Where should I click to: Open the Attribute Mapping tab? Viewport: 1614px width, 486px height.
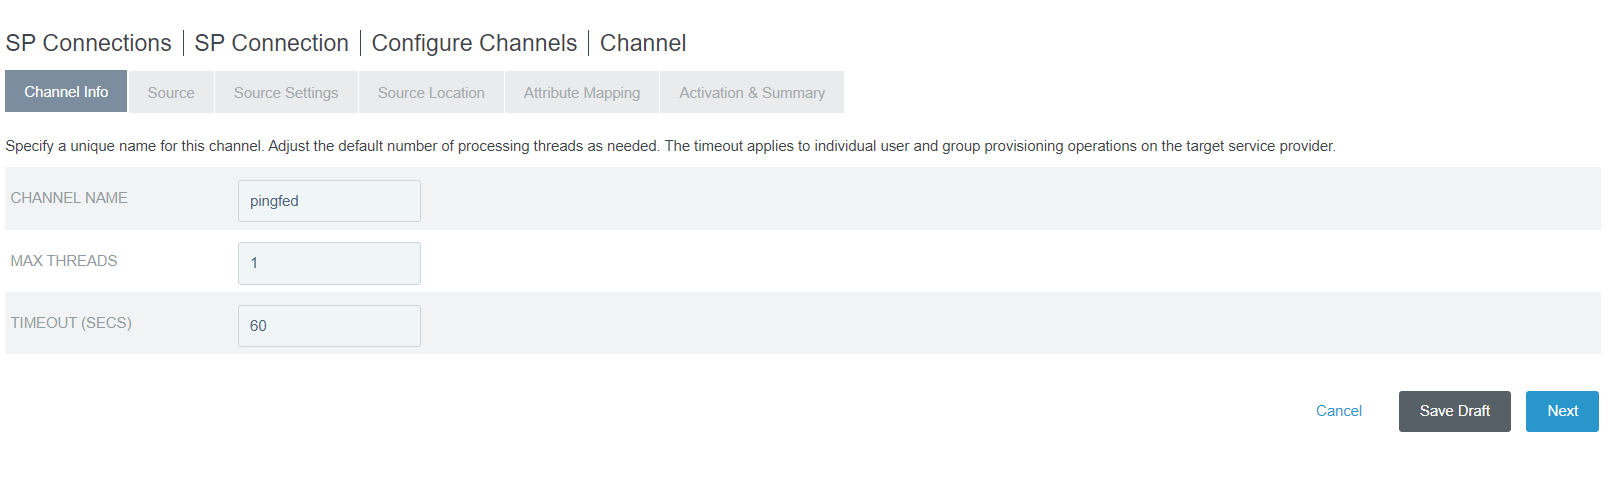(582, 92)
